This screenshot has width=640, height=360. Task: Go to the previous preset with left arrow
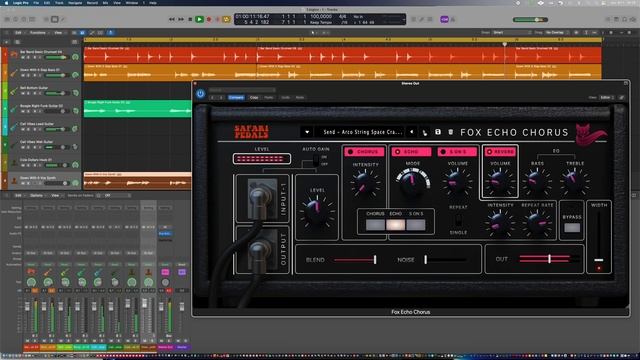[411, 132]
